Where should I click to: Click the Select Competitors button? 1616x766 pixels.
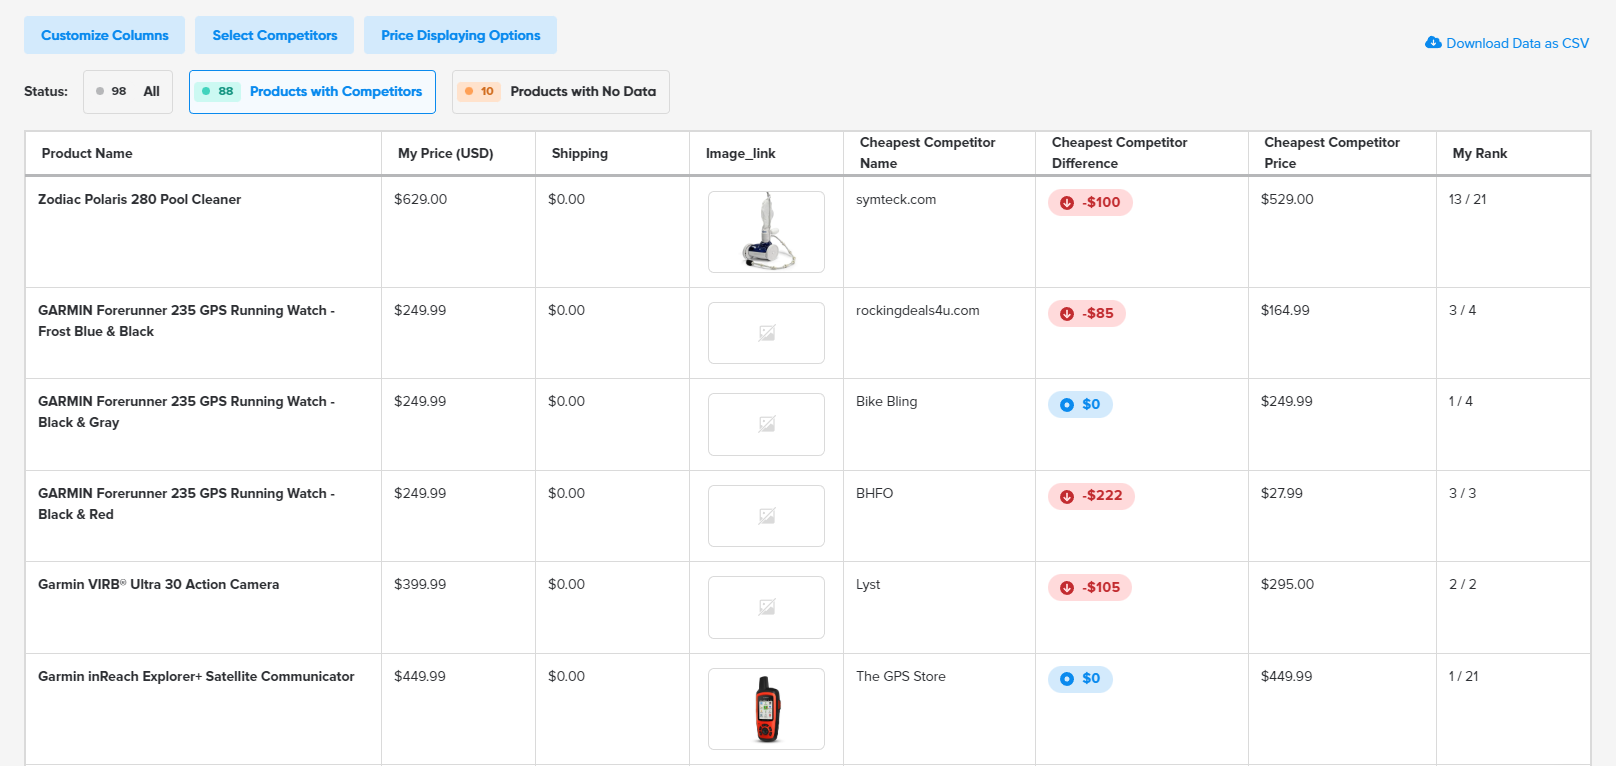tap(275, 35)
